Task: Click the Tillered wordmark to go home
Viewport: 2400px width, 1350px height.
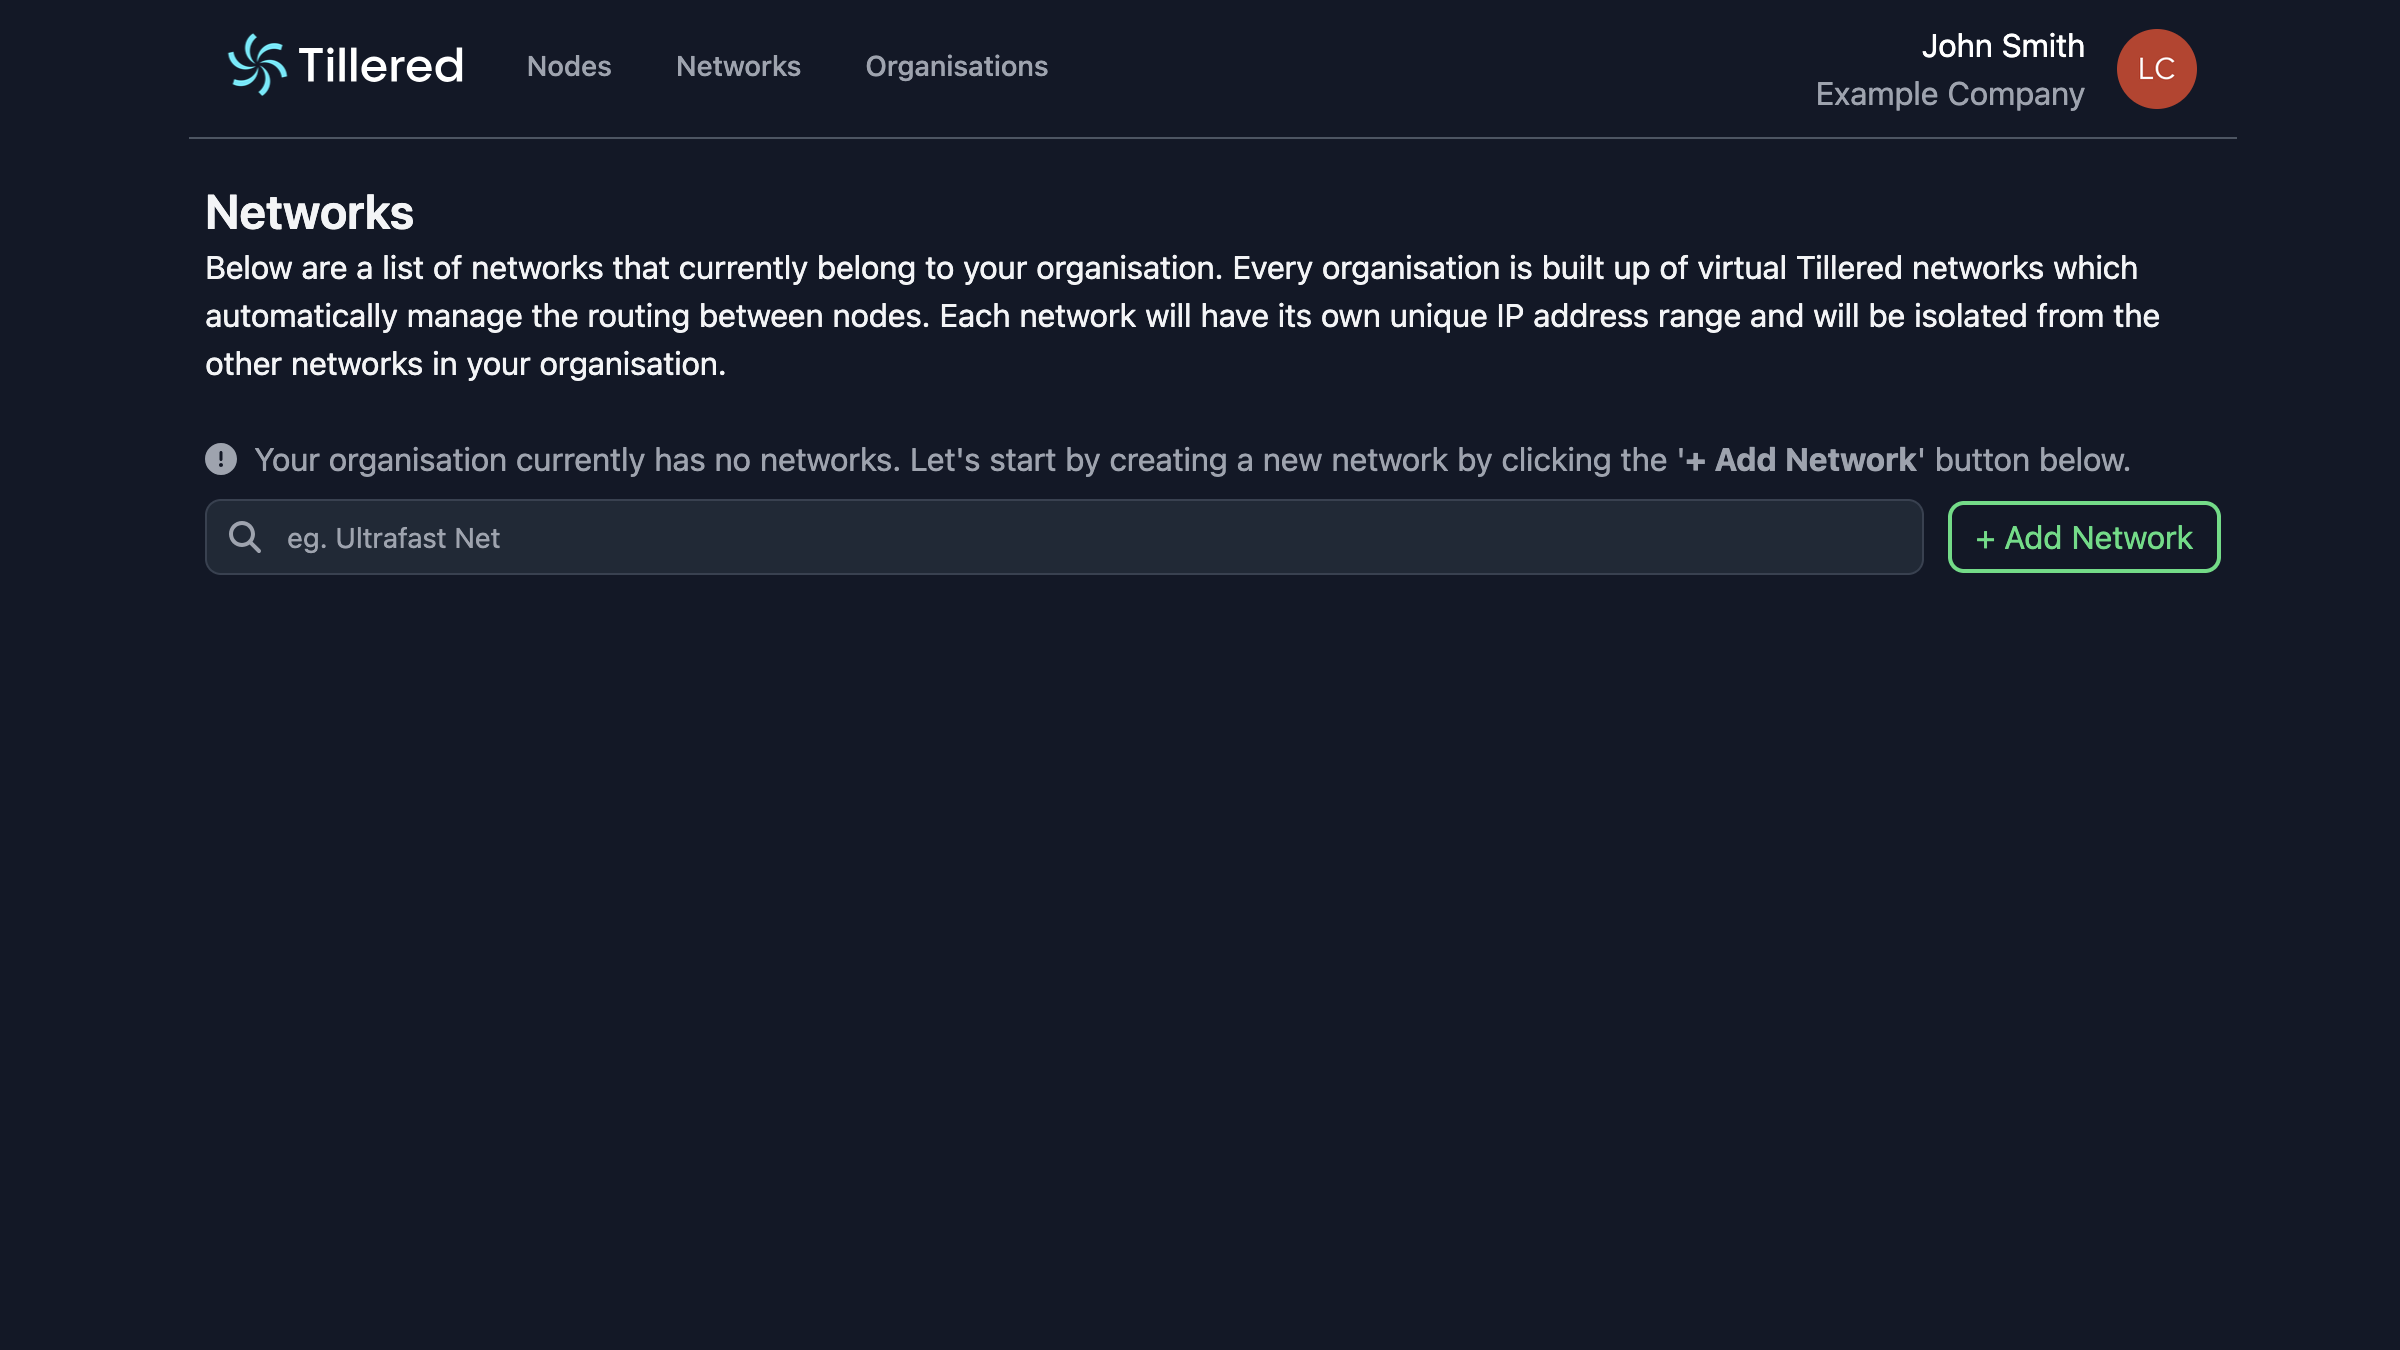Action: 378,66
